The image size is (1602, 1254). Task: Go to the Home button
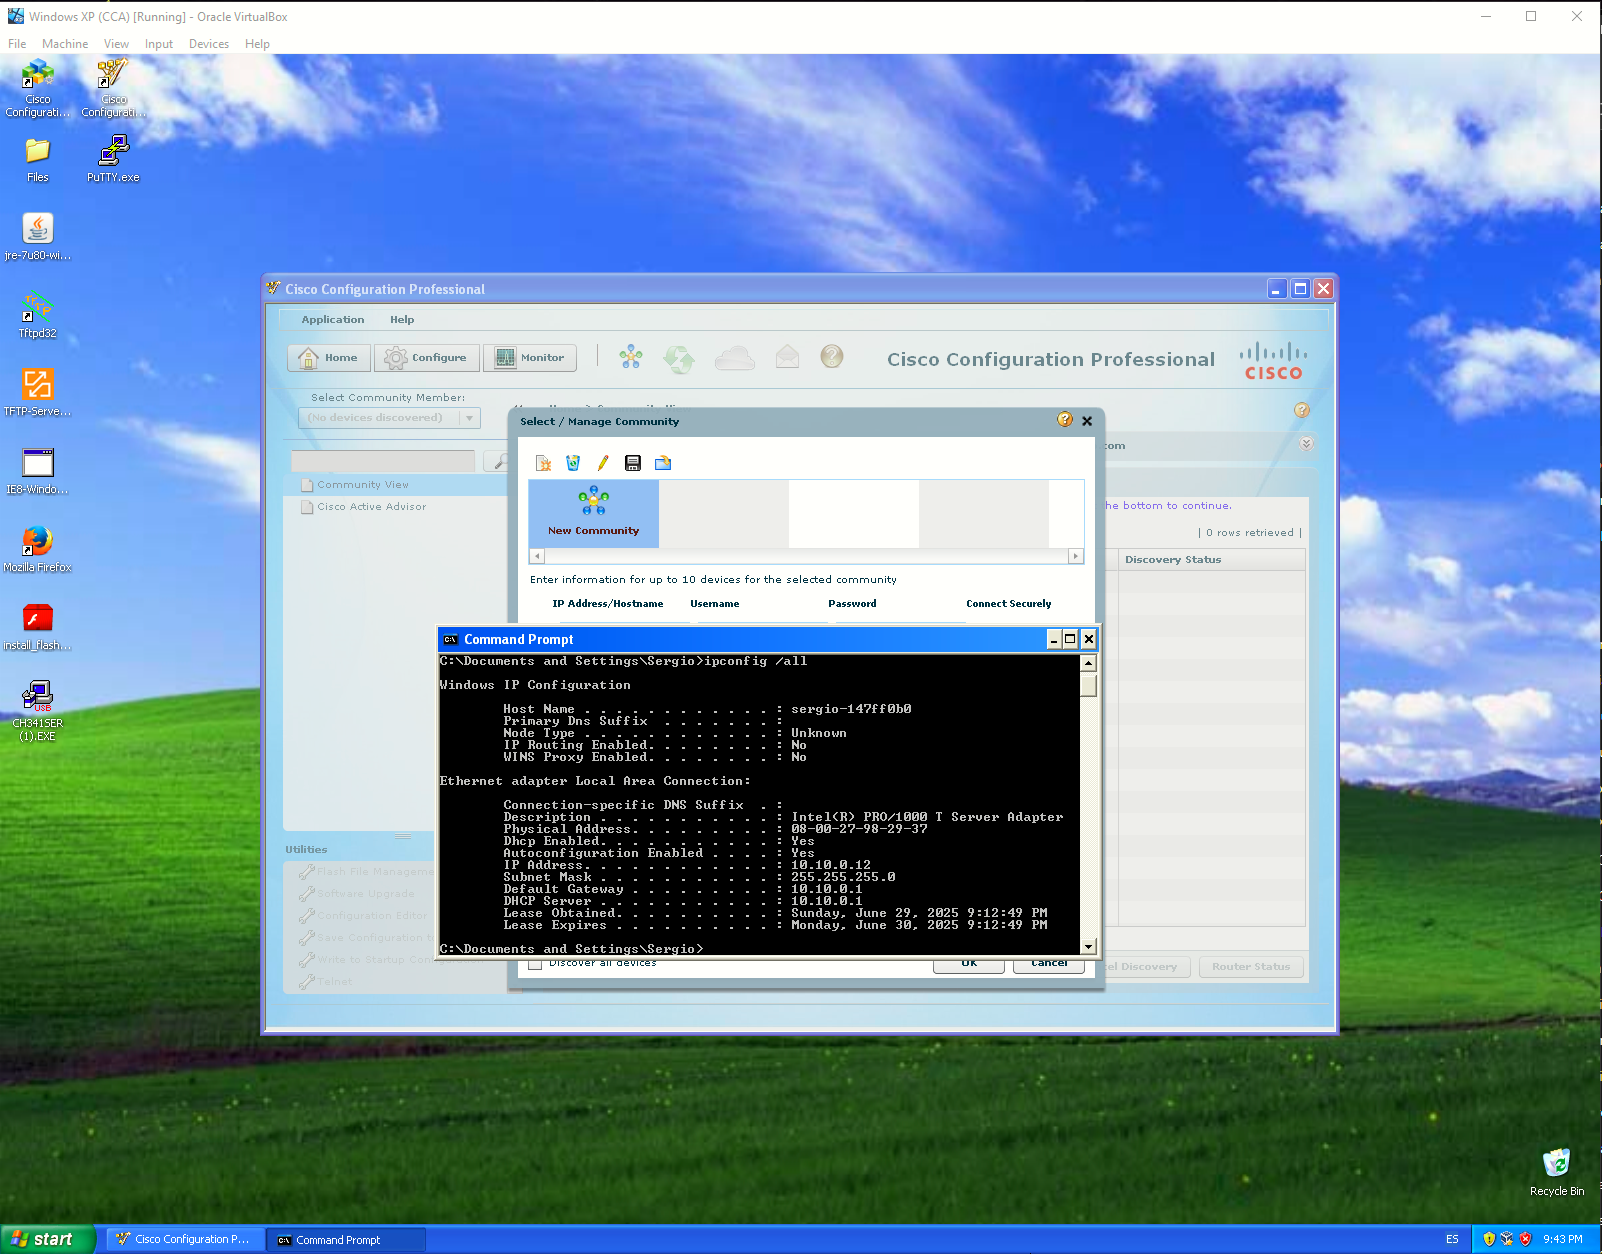click(329, 358)
